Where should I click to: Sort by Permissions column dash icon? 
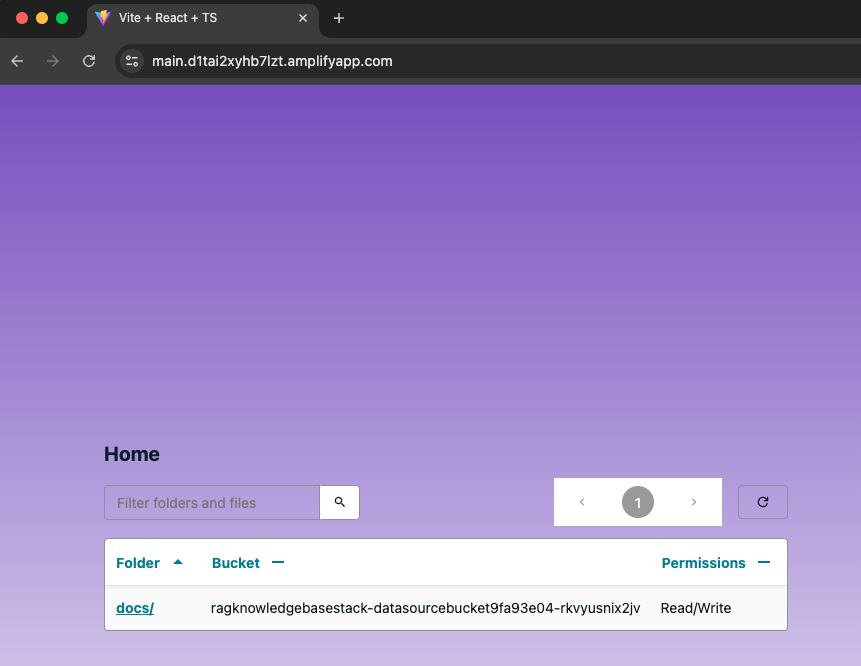coord(764,562)
